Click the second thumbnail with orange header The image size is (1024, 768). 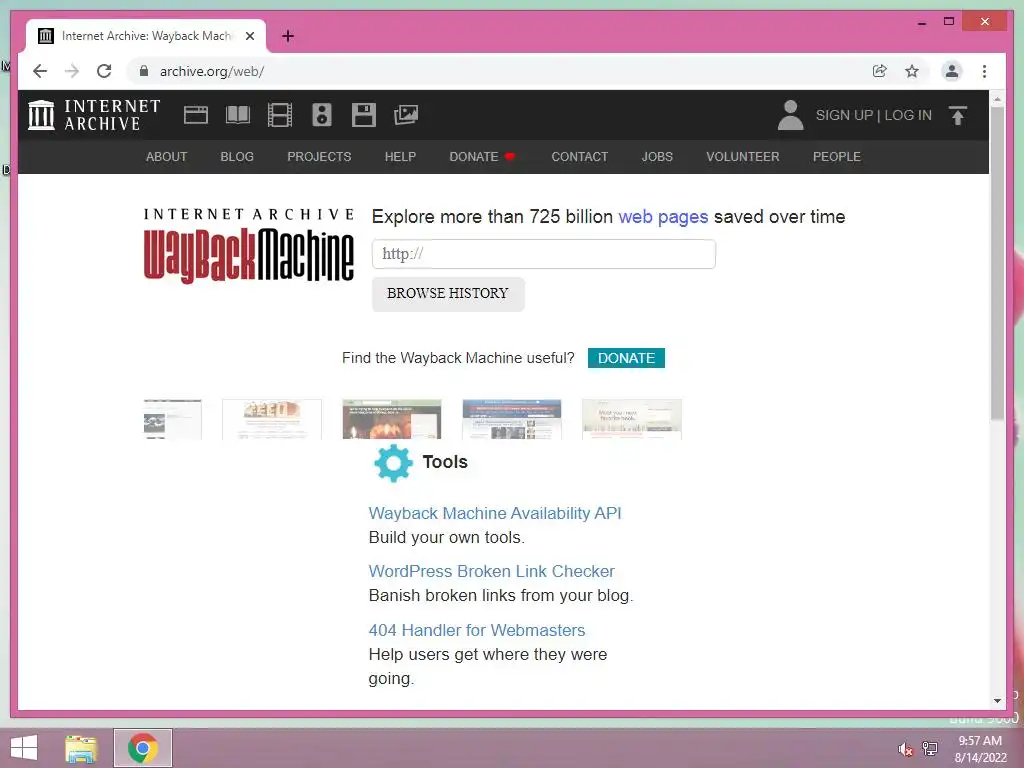(x=272, y=419)
